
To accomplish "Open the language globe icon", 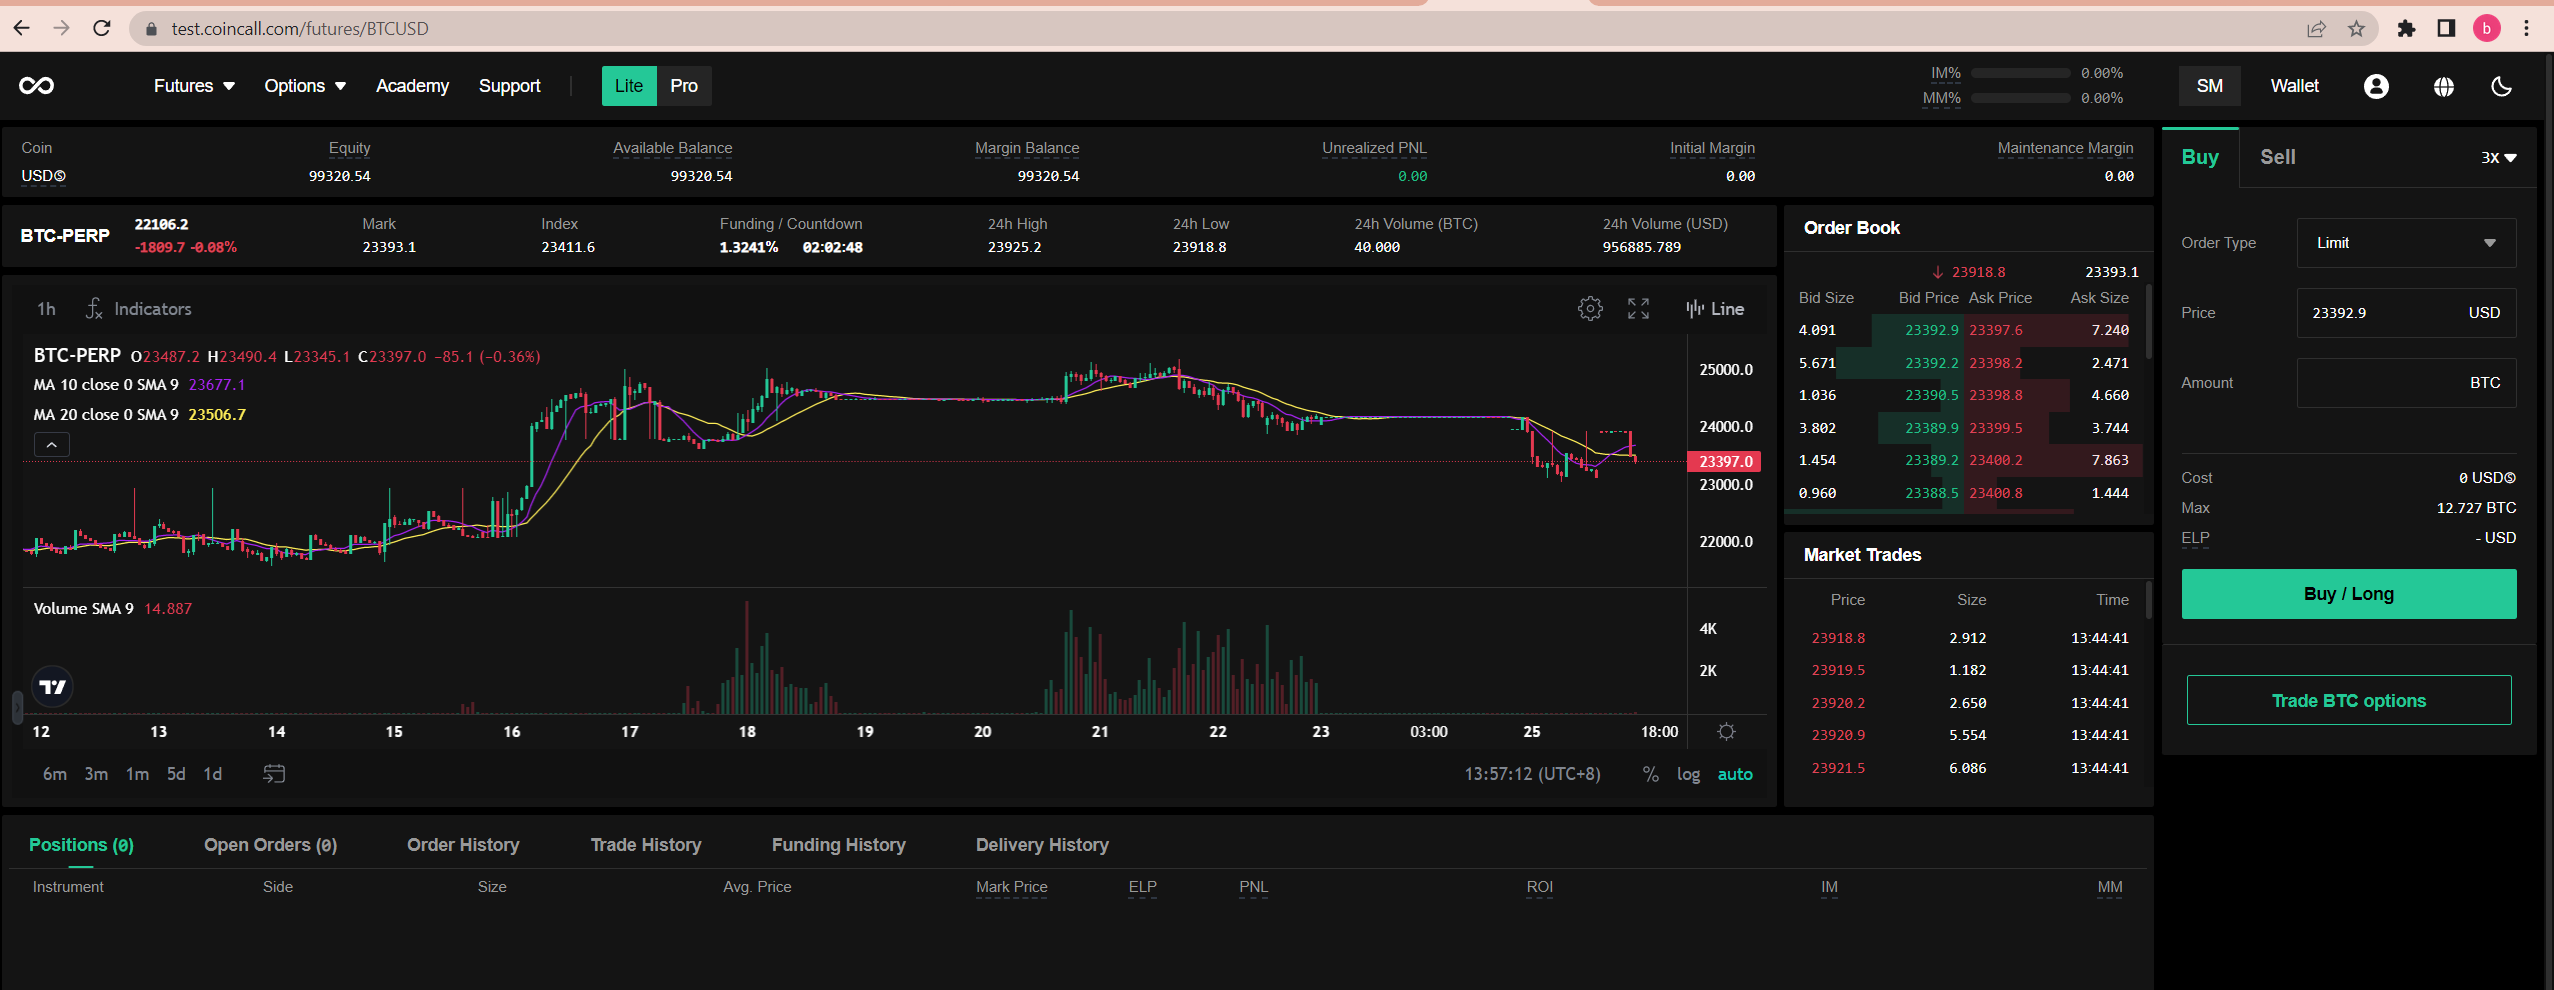I will (2443, 87).
